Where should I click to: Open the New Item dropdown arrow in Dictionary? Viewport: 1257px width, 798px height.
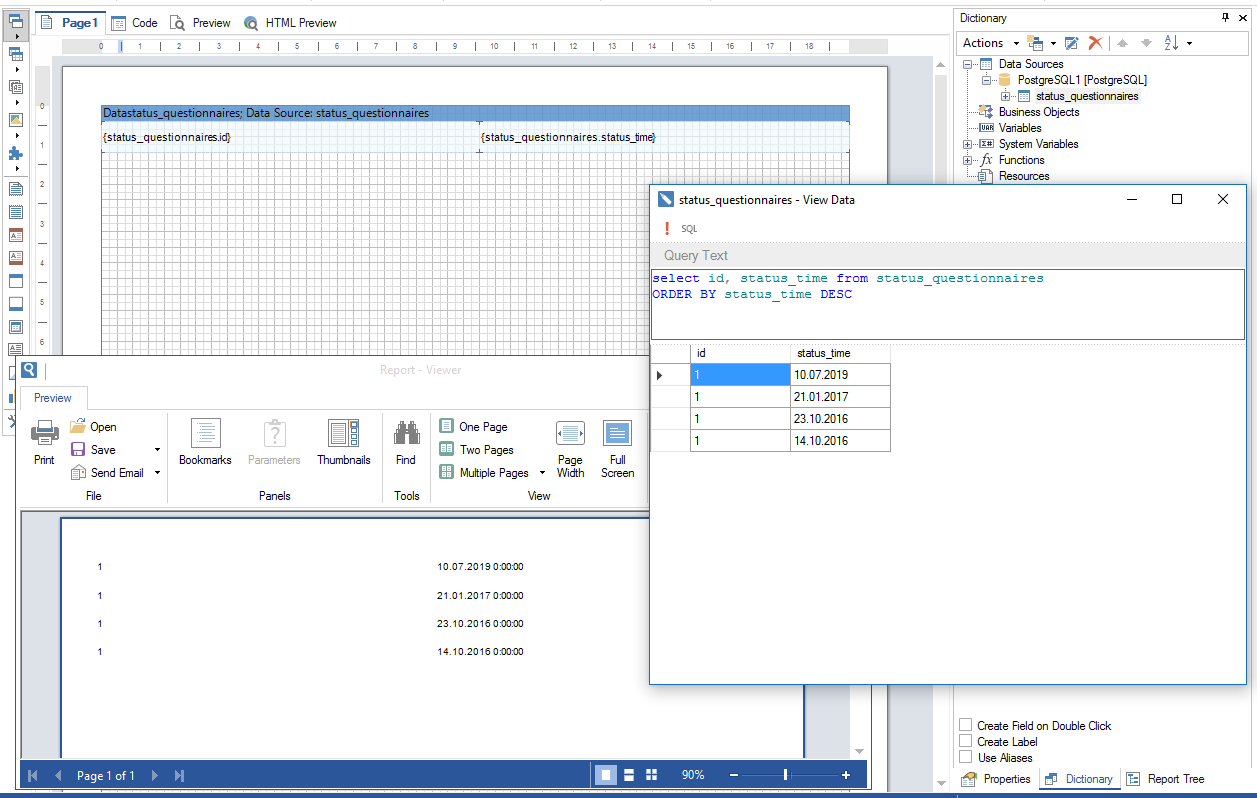coord(1053,43)
